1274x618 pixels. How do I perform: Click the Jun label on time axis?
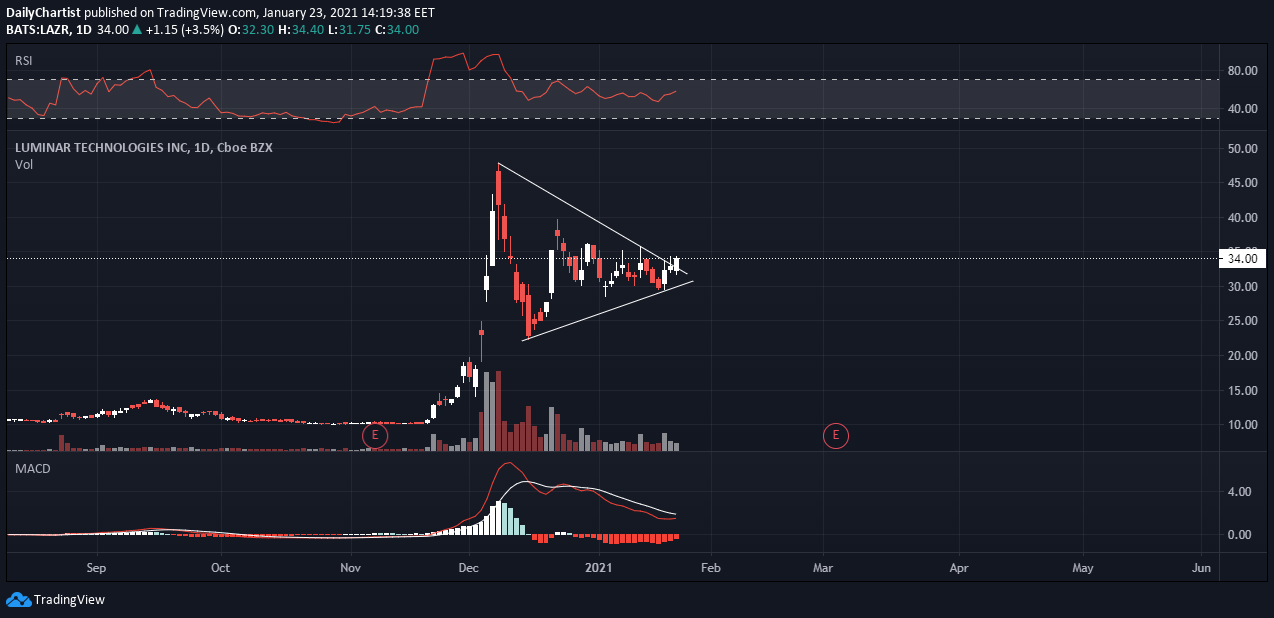tap(1202, 568)
